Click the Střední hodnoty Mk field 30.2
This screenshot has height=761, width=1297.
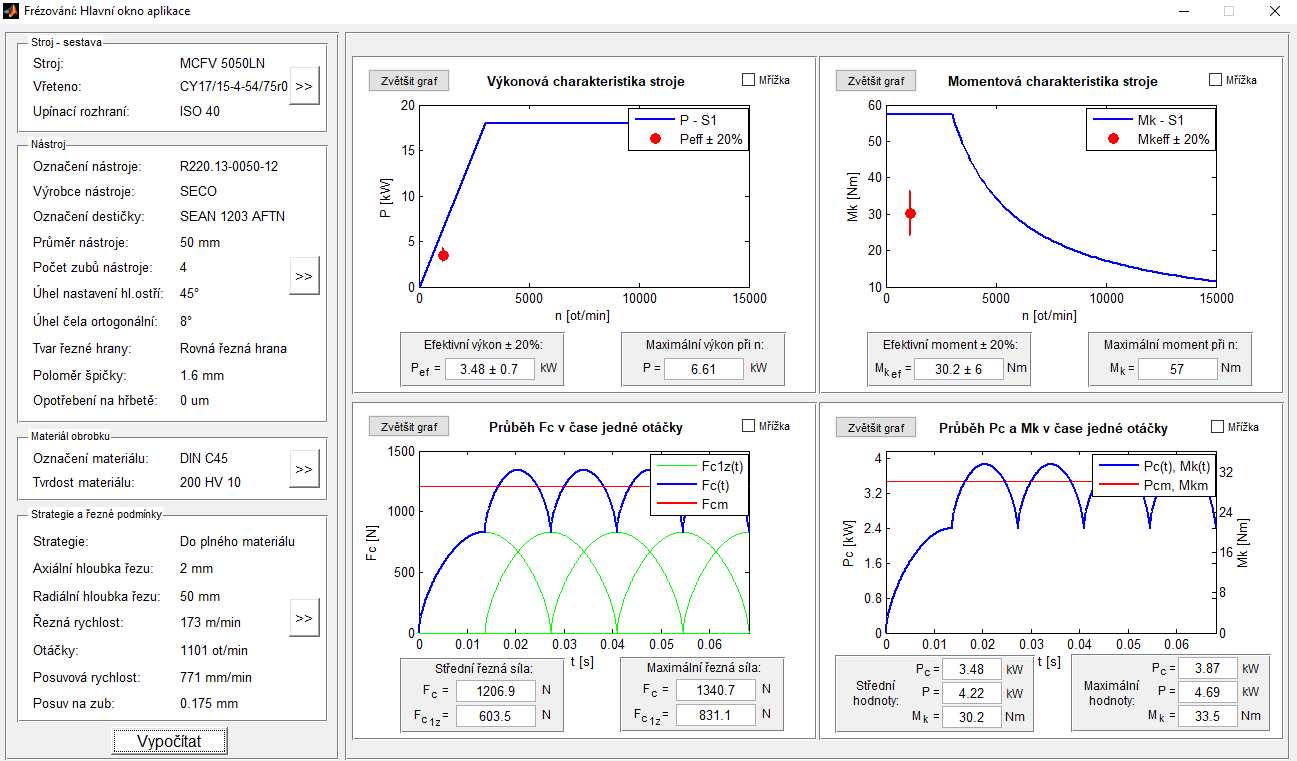point(972,717)
